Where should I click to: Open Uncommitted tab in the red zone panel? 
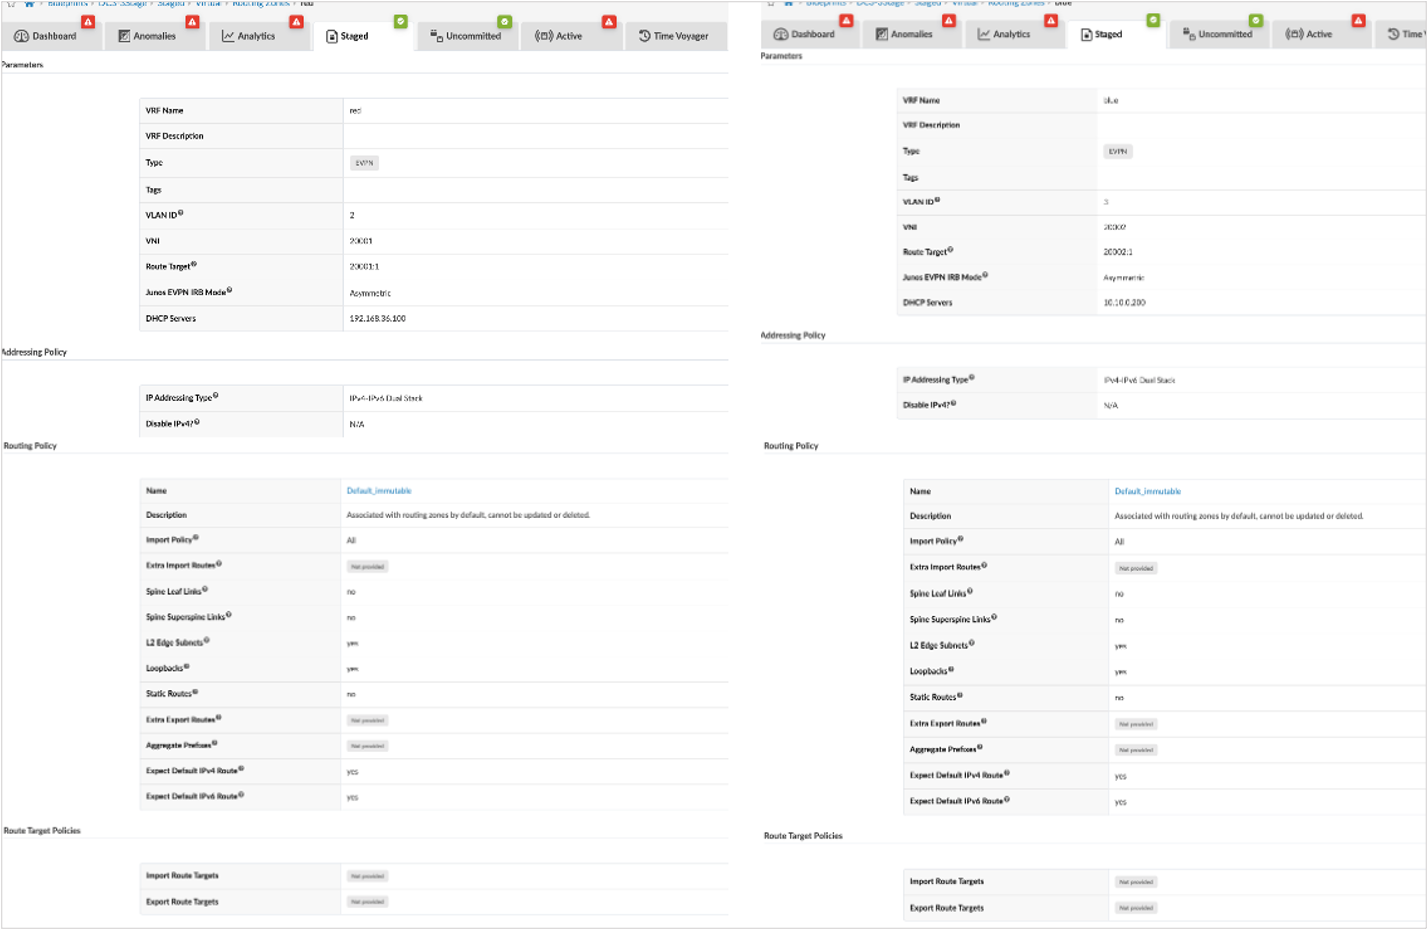466,36
